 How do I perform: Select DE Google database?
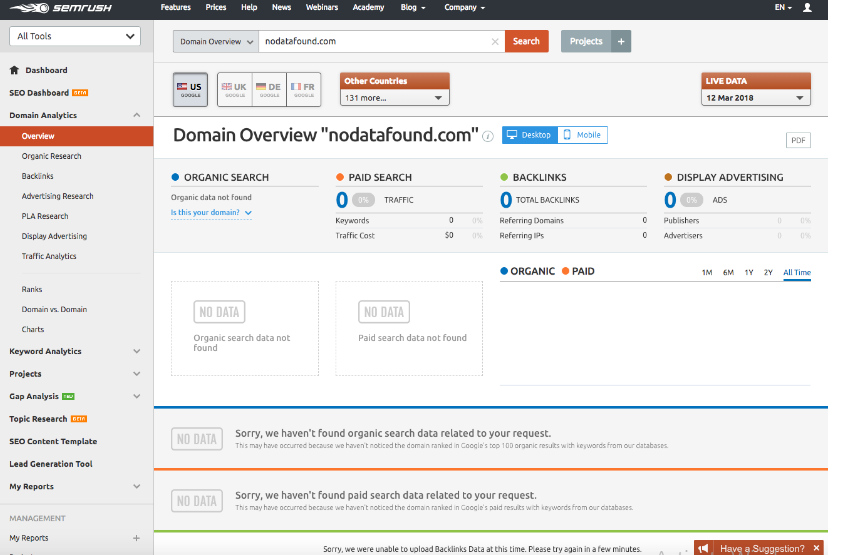tap(269, 90)
